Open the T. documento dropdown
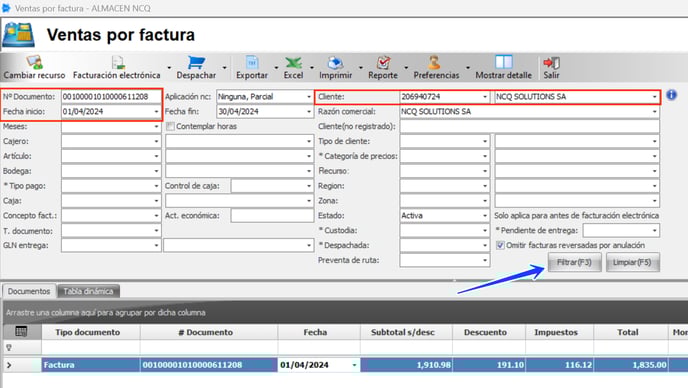This screenshot has width=688, height=388. (156, 231)
